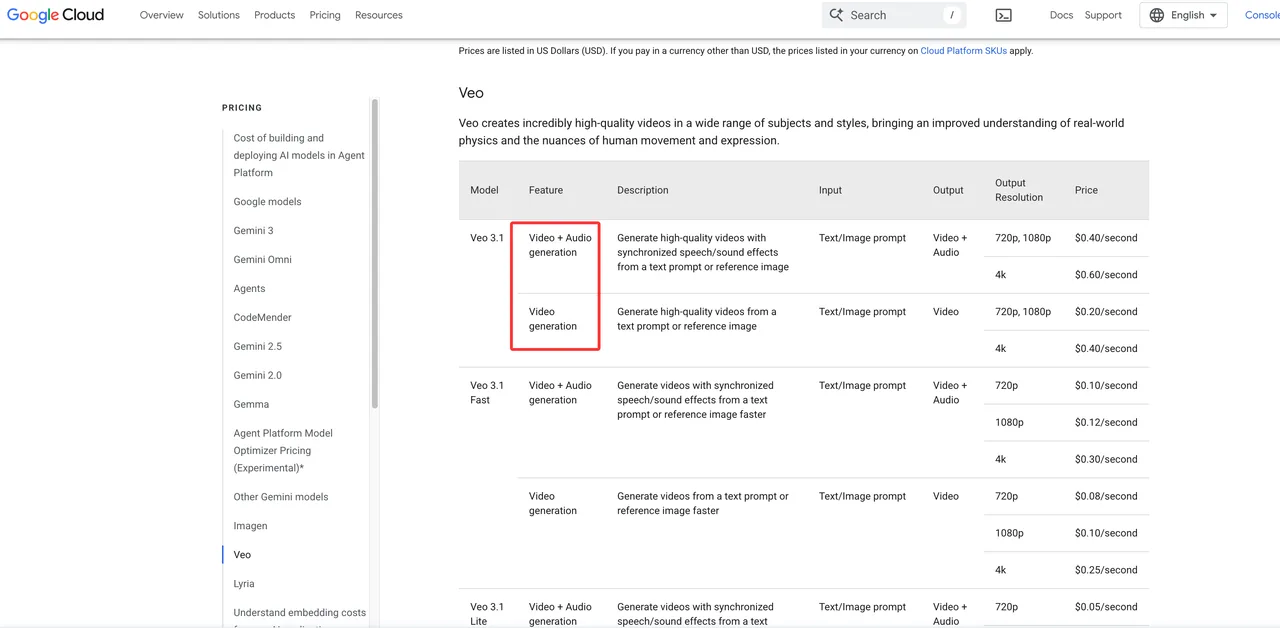
Task: Follow the Cloud Platform SKUs link
Action: [964, 51]
